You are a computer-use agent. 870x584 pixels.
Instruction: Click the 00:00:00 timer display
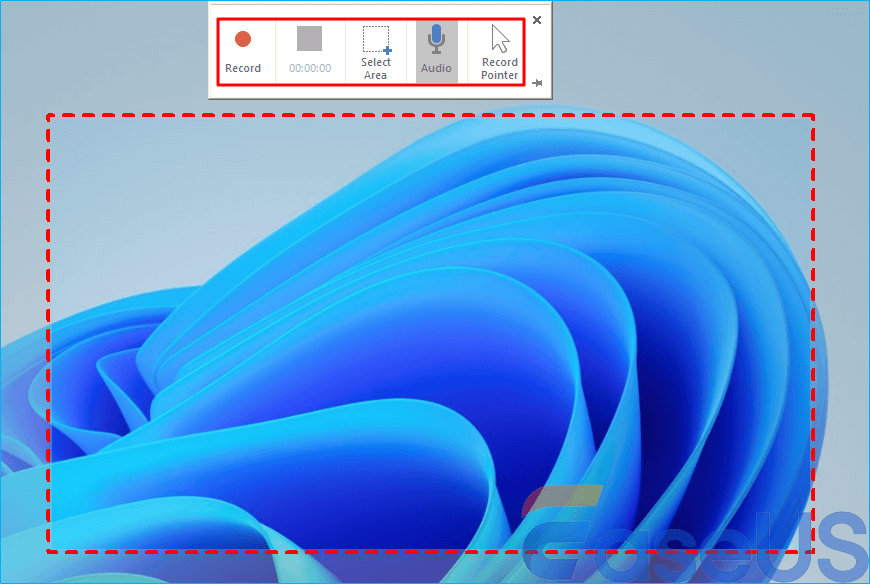tap(310, 68)
